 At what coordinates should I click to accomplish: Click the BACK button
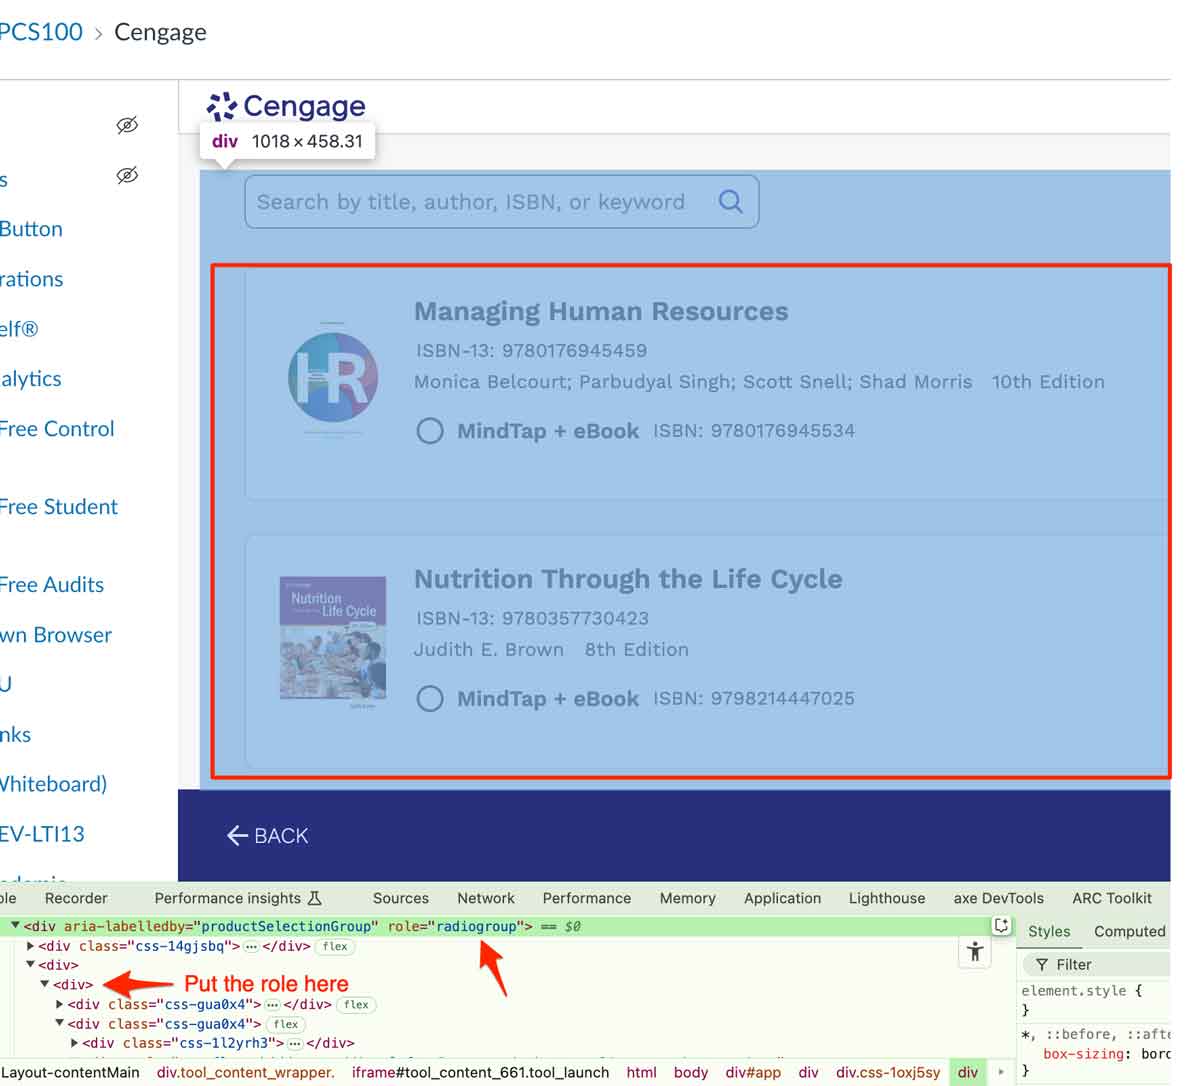267,836
